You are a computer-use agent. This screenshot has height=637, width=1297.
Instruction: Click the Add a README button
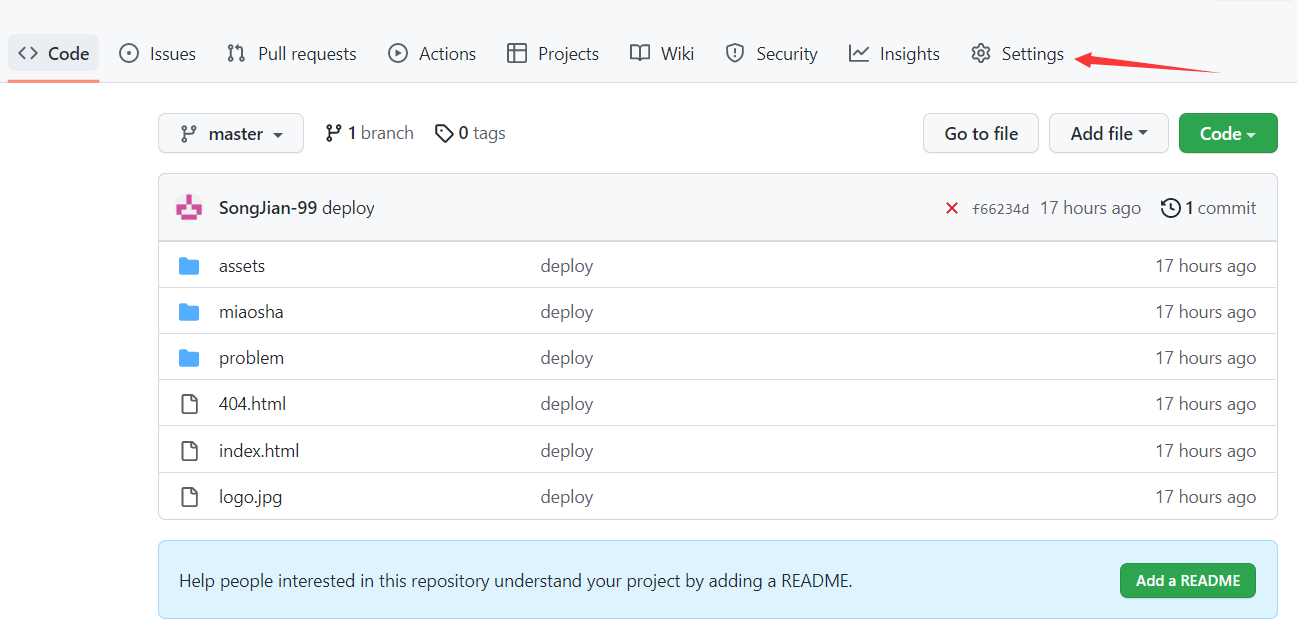pyautogui.click(x=1188, y=580)
